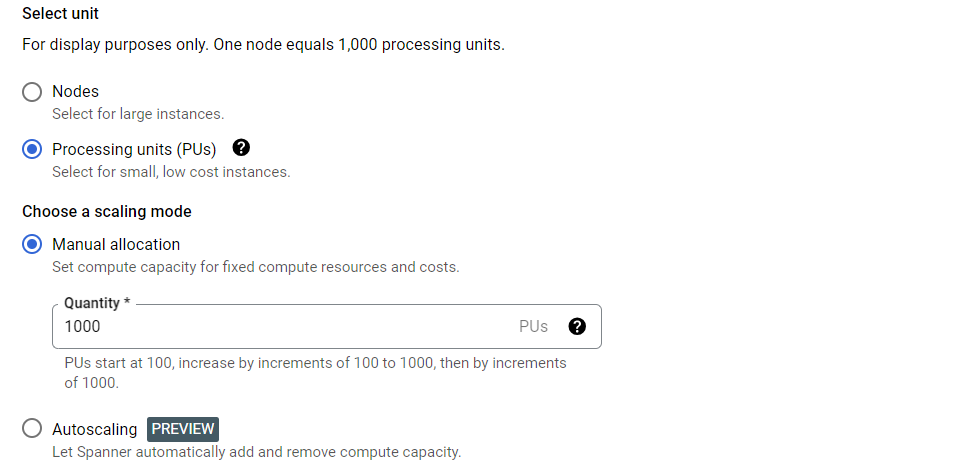973x474 pixels.
Task: Open help for Processing units (PUs)
Action: [x=241, y=148]
